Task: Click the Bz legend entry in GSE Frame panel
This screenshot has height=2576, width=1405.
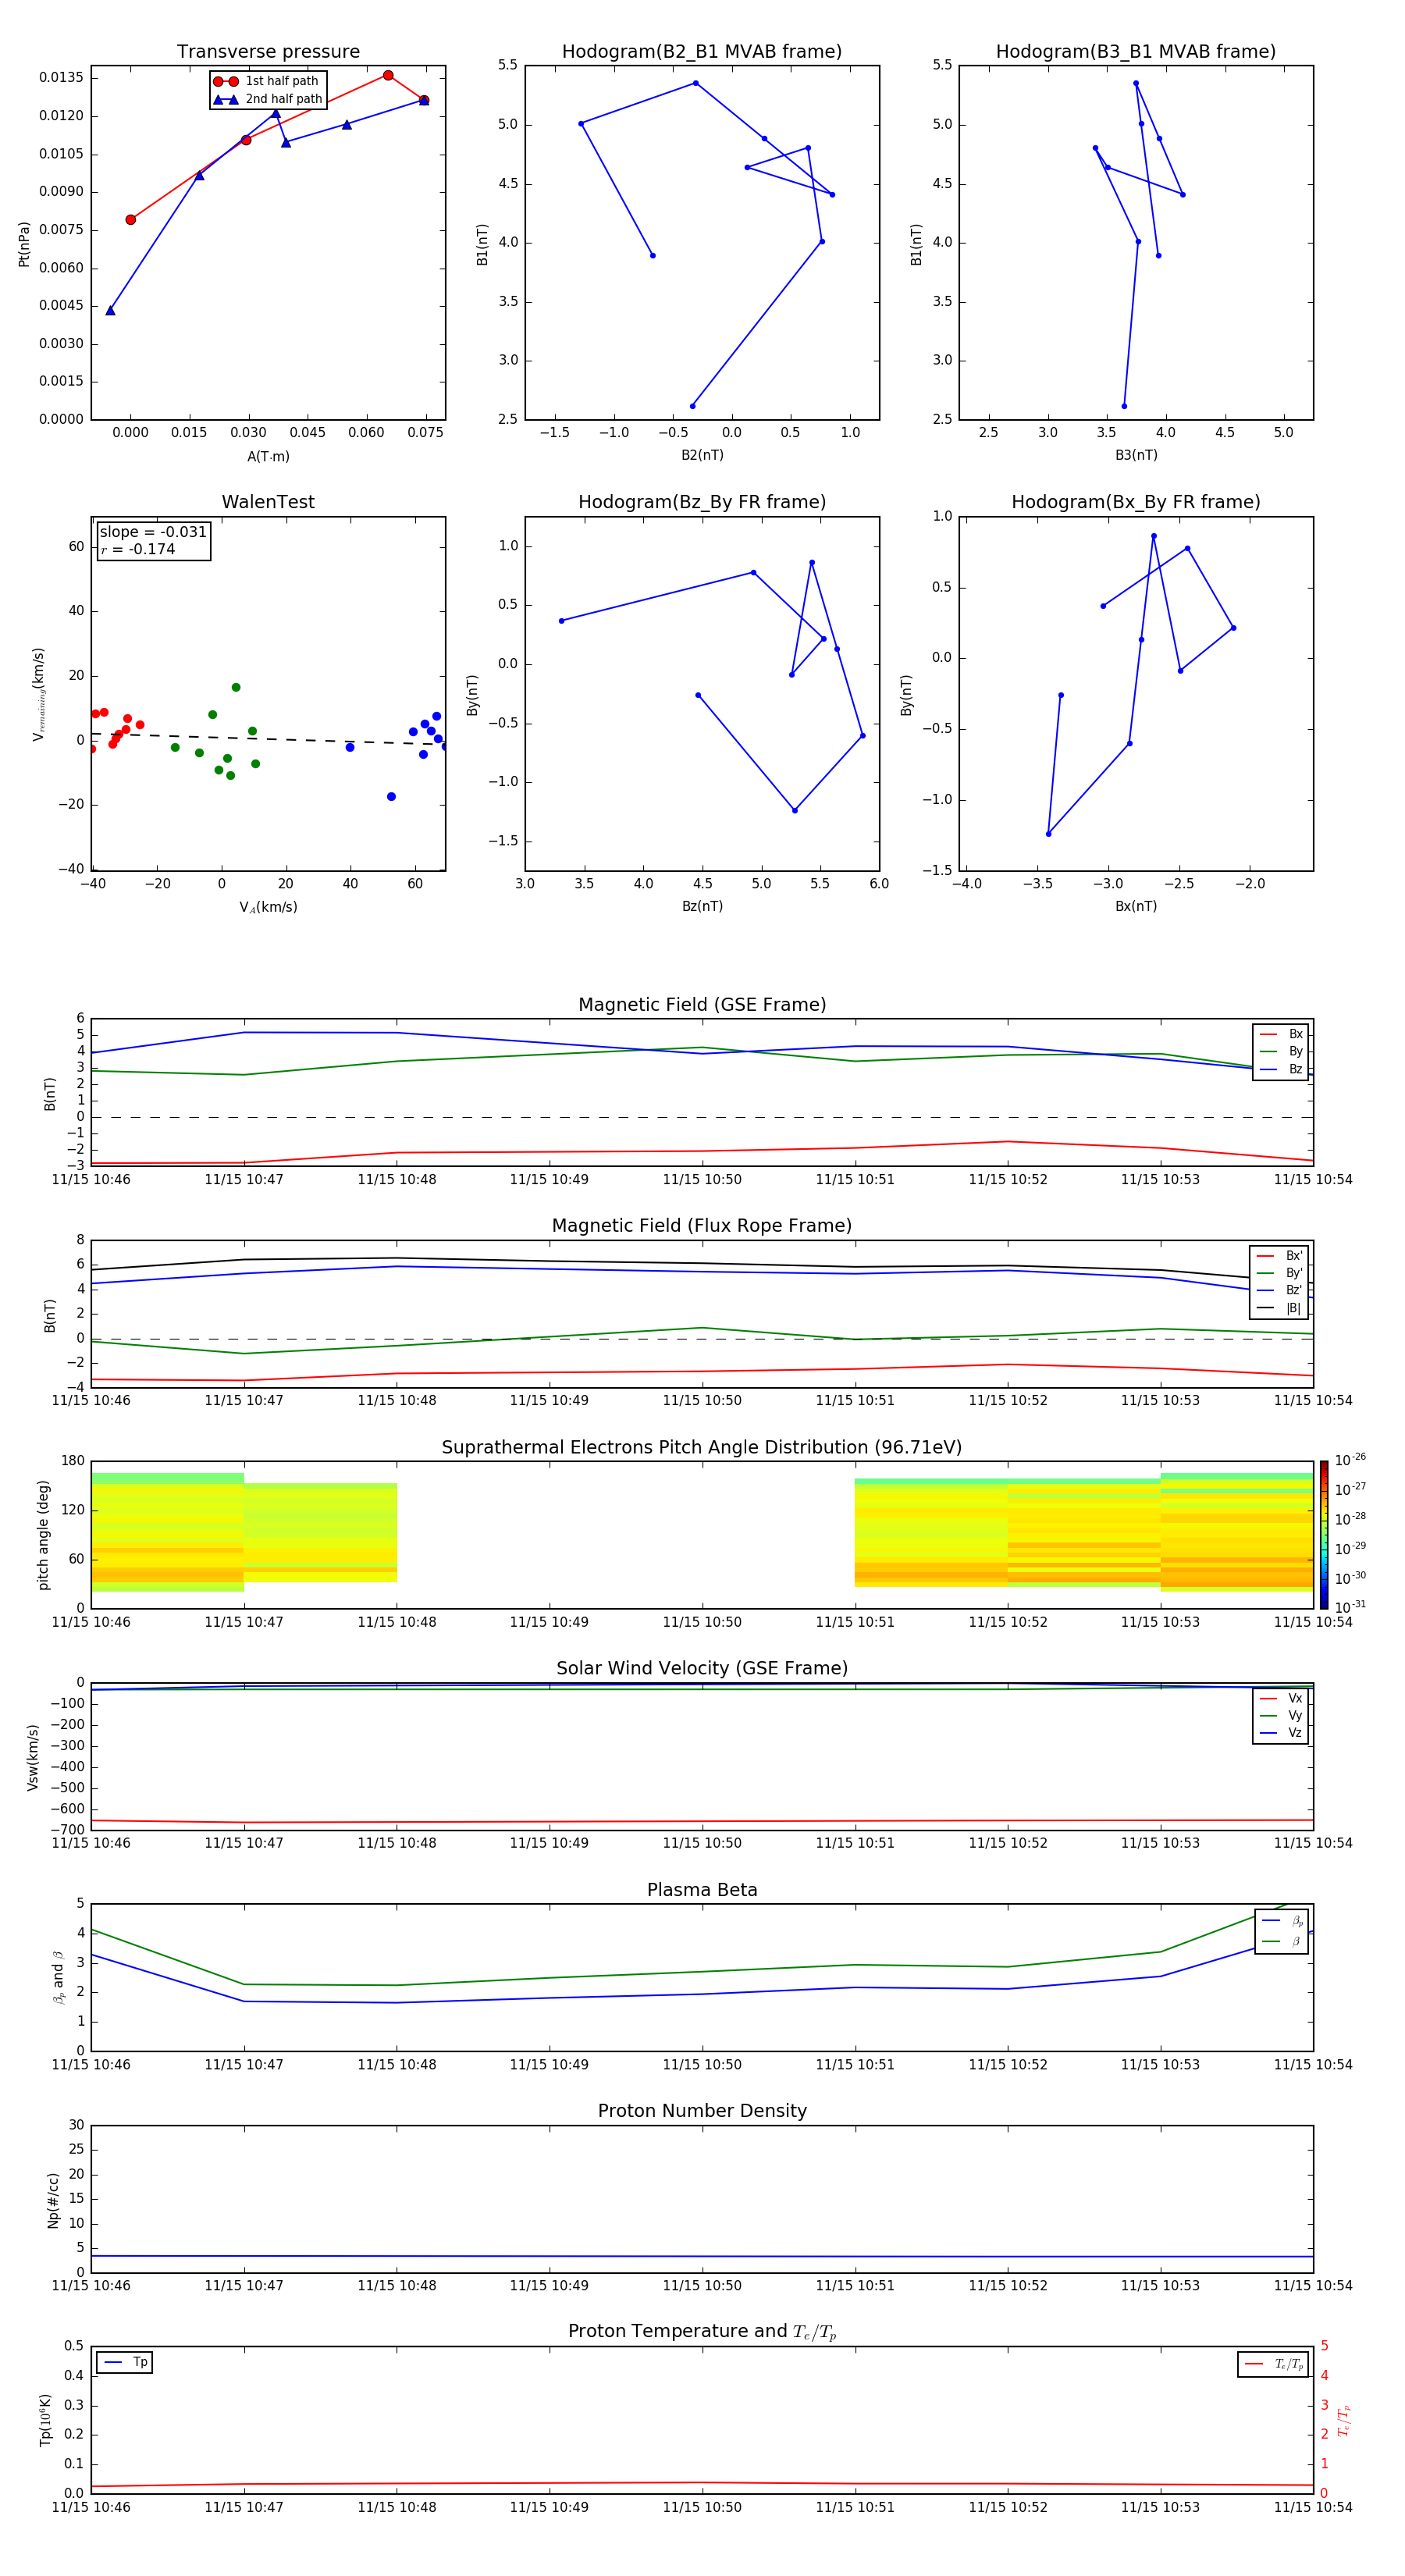Action: click(x=1281, y=1069)
